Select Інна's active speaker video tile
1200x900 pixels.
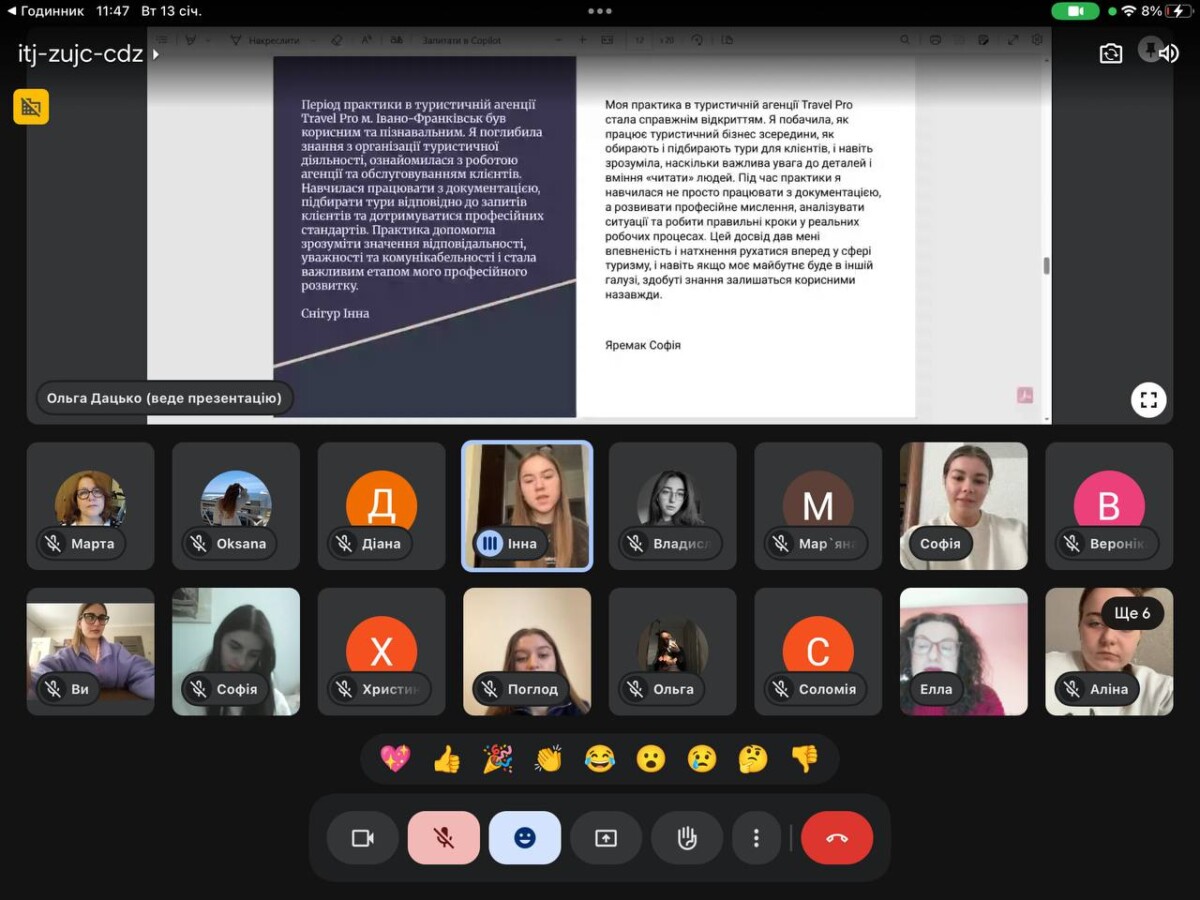527,505
